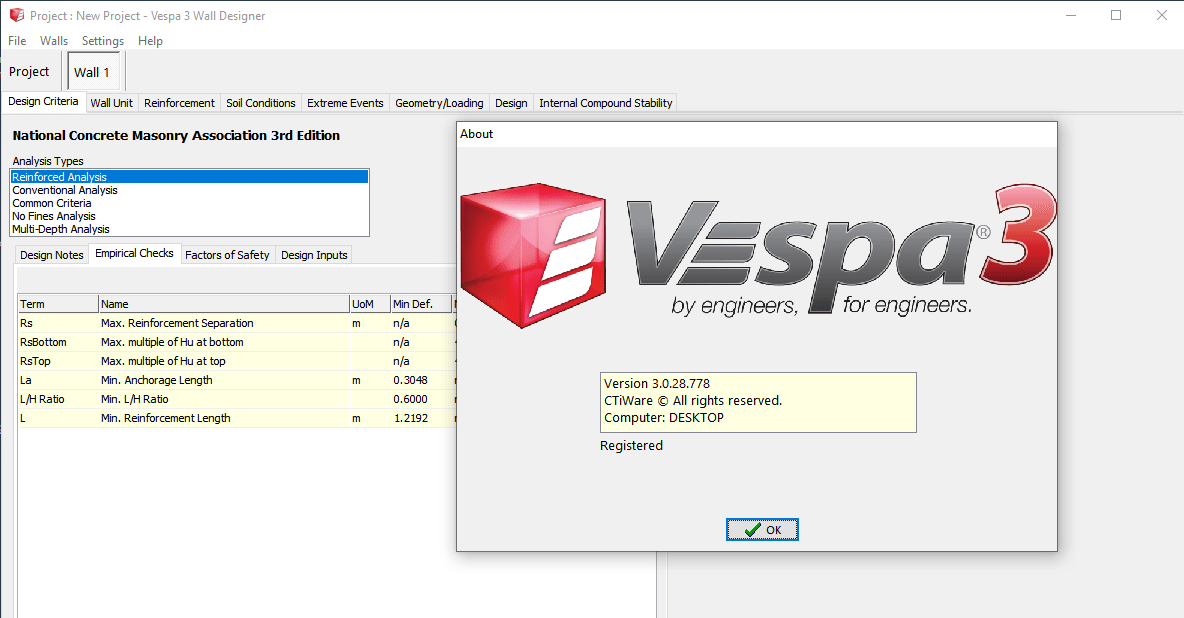Click Min. Reinforcement Length row name
The height and width of the screenshot is (618, 1184).
pyautogui.click(x=165, y=418)
